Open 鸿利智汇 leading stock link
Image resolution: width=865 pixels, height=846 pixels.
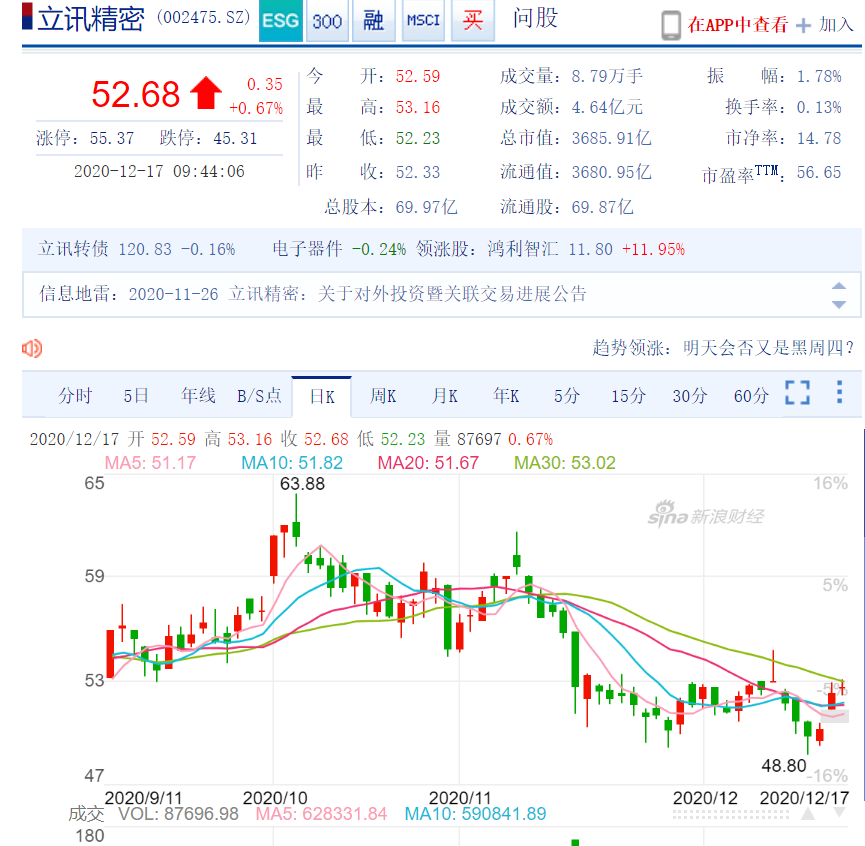[x=523, y=249]
